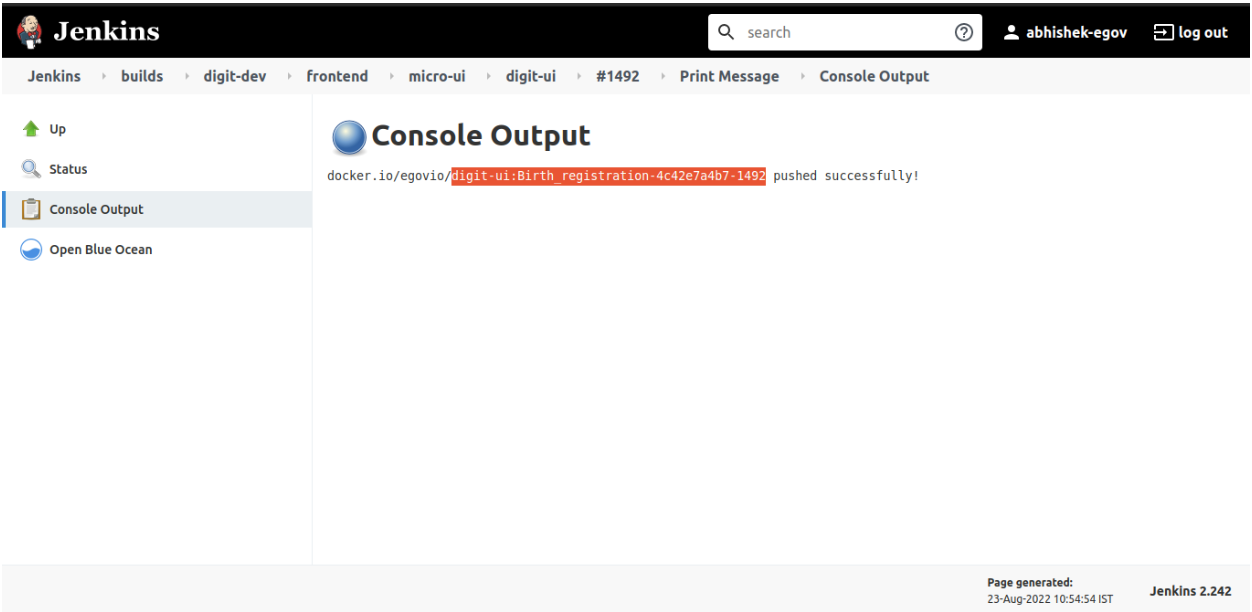The height and width of the screenshot is (612, 1252).
Task: Click the Jenkins butler logo icon
Action: [30, 32]
